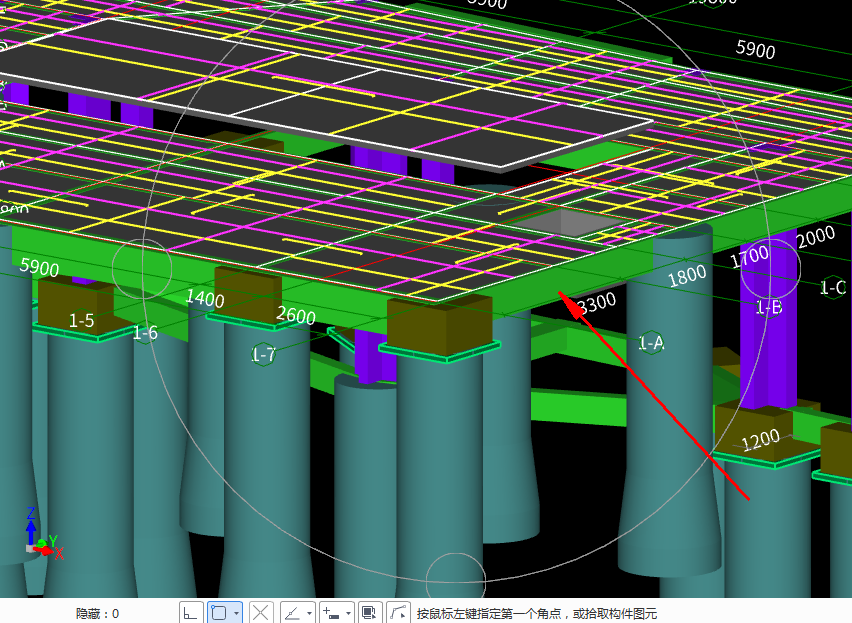
Task: Select the rectangle selection mode icon
Action: coord(219,613)
